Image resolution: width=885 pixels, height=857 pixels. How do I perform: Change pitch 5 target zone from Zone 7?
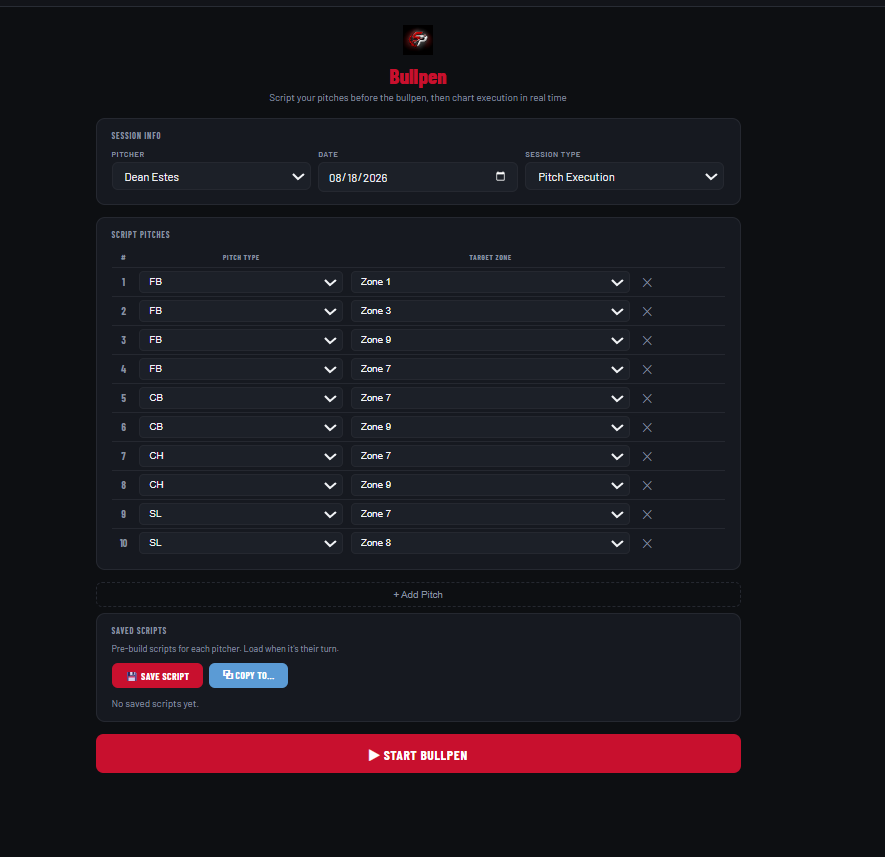click(490, 398)
